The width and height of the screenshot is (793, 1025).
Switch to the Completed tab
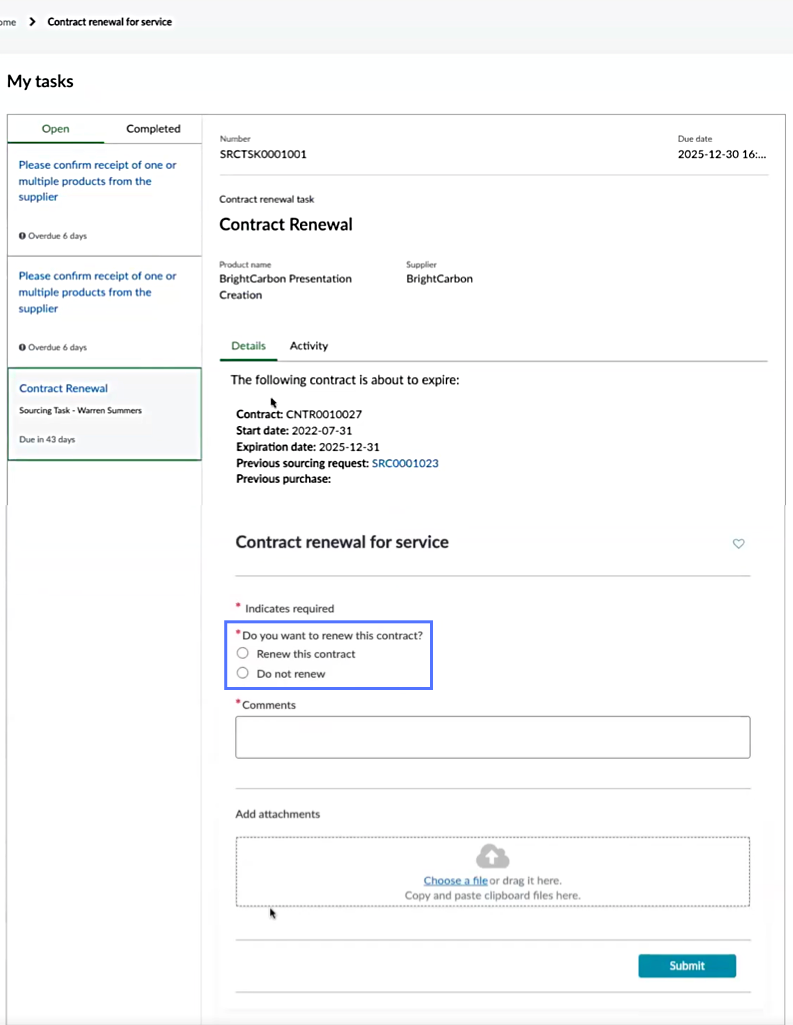coord(153,129)
